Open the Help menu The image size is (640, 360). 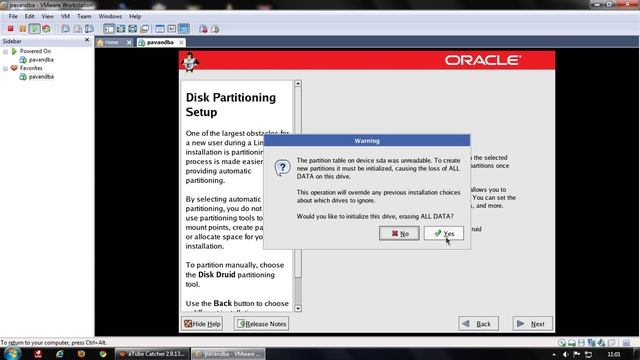(x=135, y=16)
